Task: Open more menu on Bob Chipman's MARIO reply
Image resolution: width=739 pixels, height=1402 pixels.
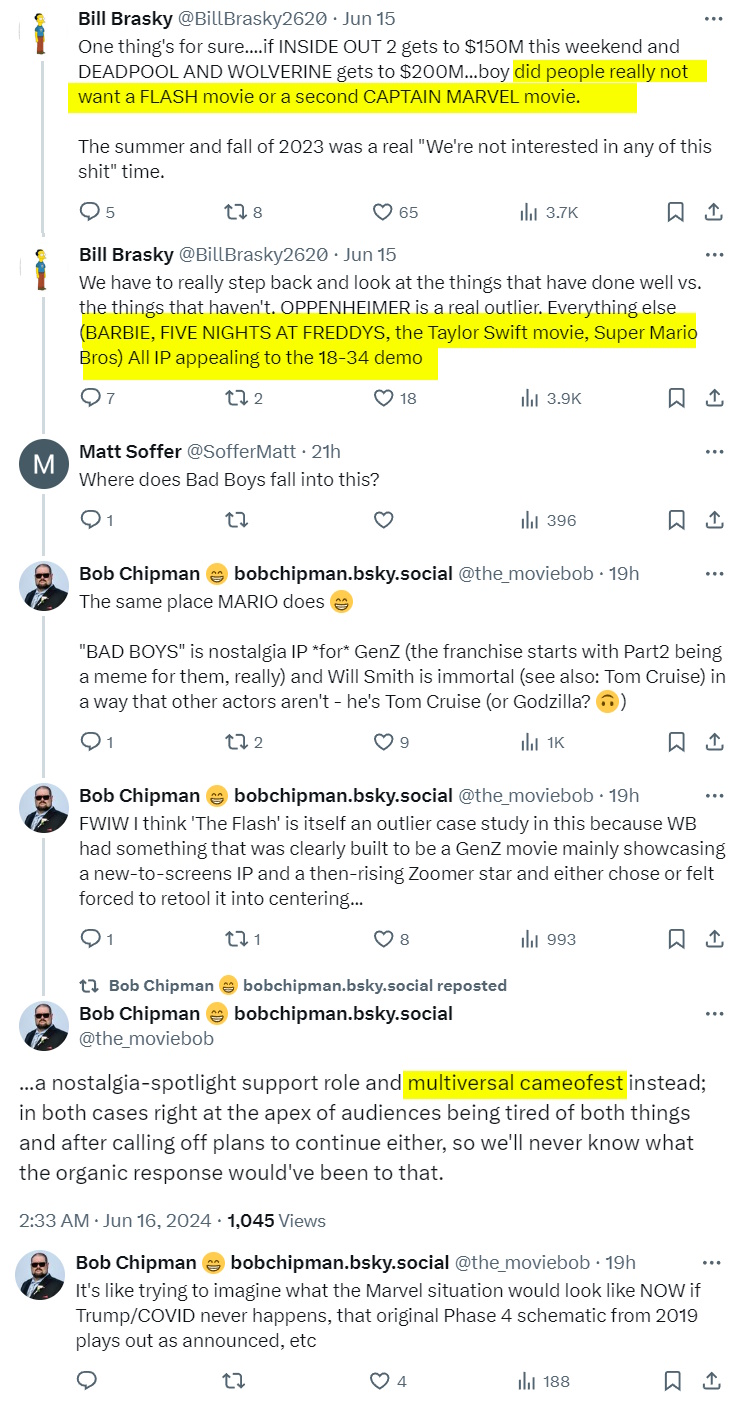Action: (x=713, y=573)
